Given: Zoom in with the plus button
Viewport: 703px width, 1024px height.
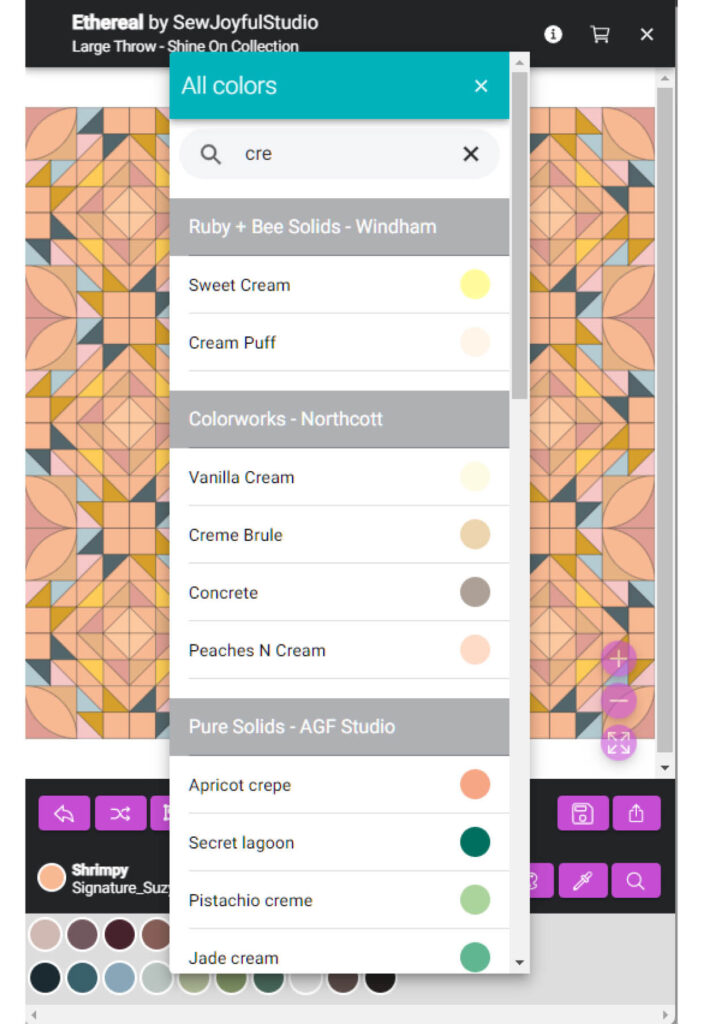Looking at the screenshot, I should [618, 659].
